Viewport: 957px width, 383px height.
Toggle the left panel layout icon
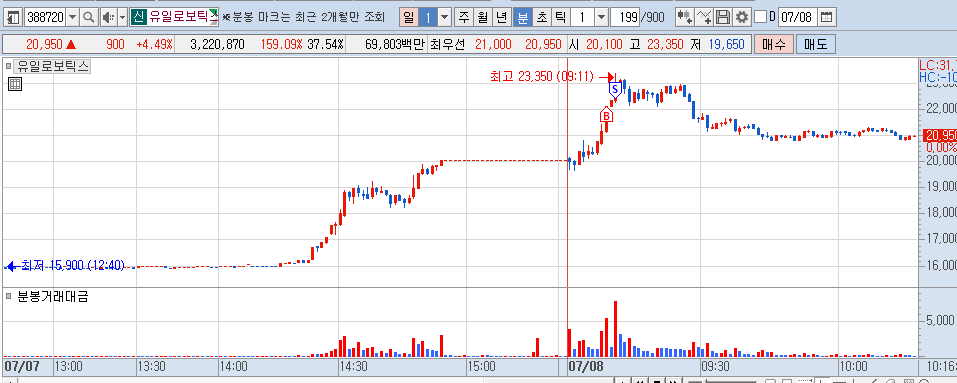13,17
